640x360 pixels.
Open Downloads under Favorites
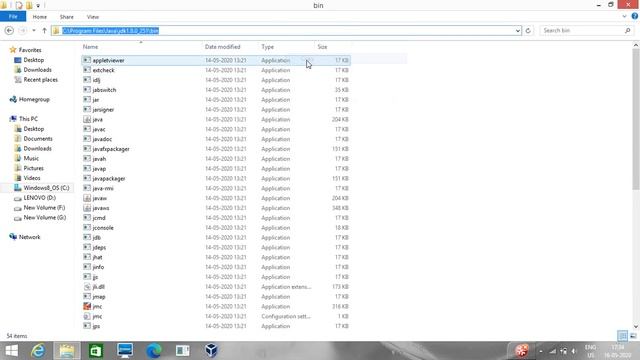click(37, 70)
